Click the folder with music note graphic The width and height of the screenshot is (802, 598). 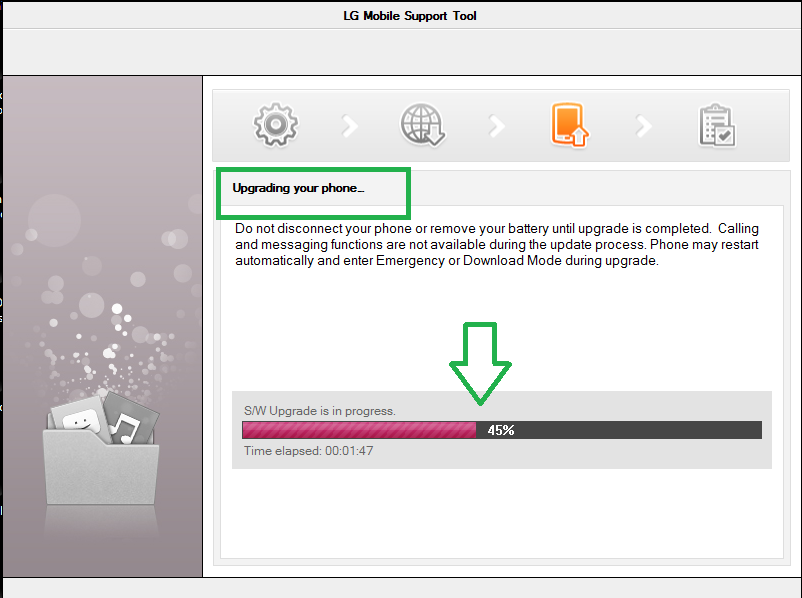tap(101, 448)
